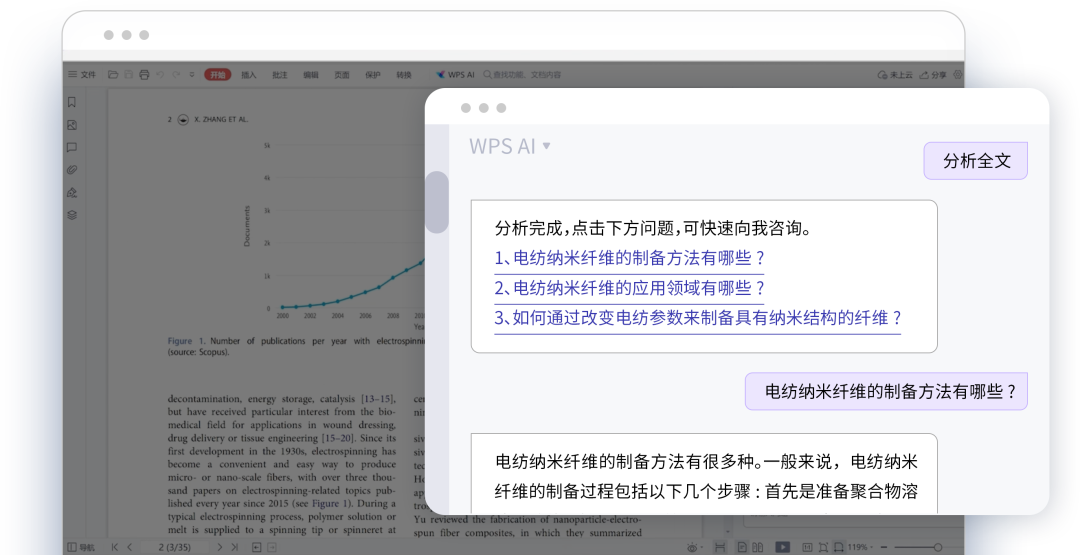Image resolution: width=1080 pixels, height=555 pixels.
Task: Switch to the 保护 tab
Action: [x=373, y=74]
